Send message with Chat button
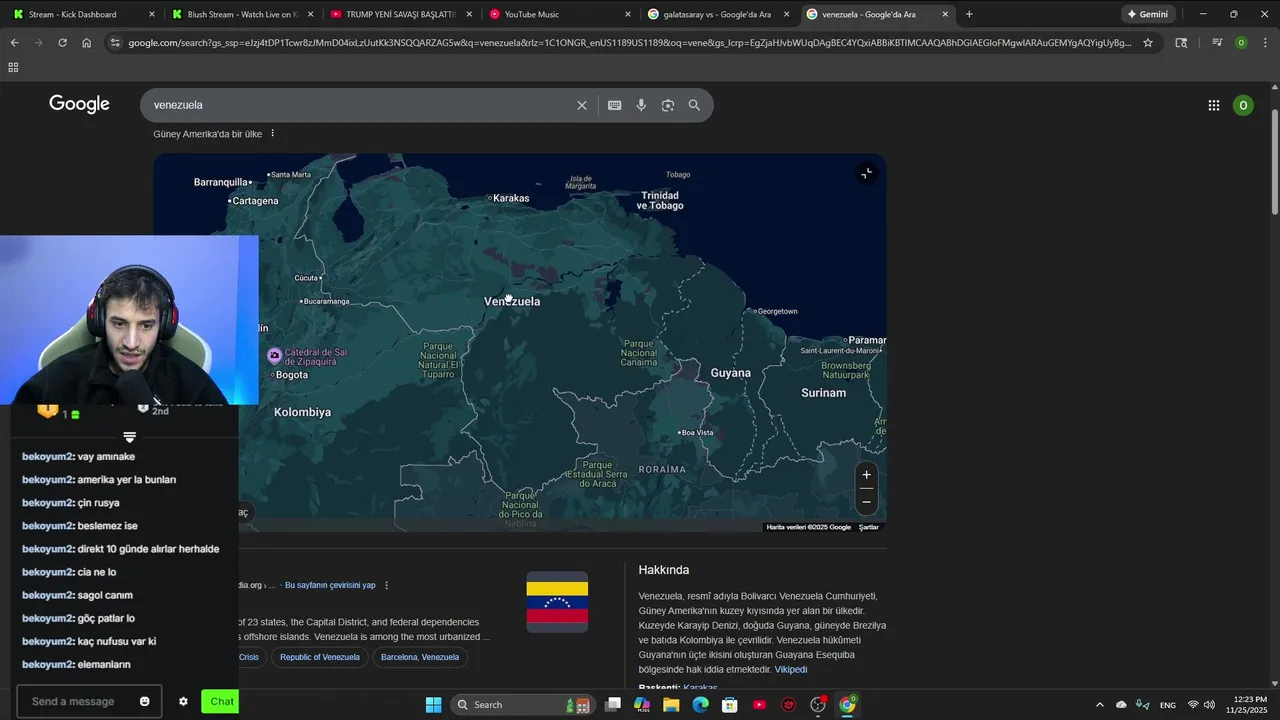The image size is (1280, 720). (219, 701)
